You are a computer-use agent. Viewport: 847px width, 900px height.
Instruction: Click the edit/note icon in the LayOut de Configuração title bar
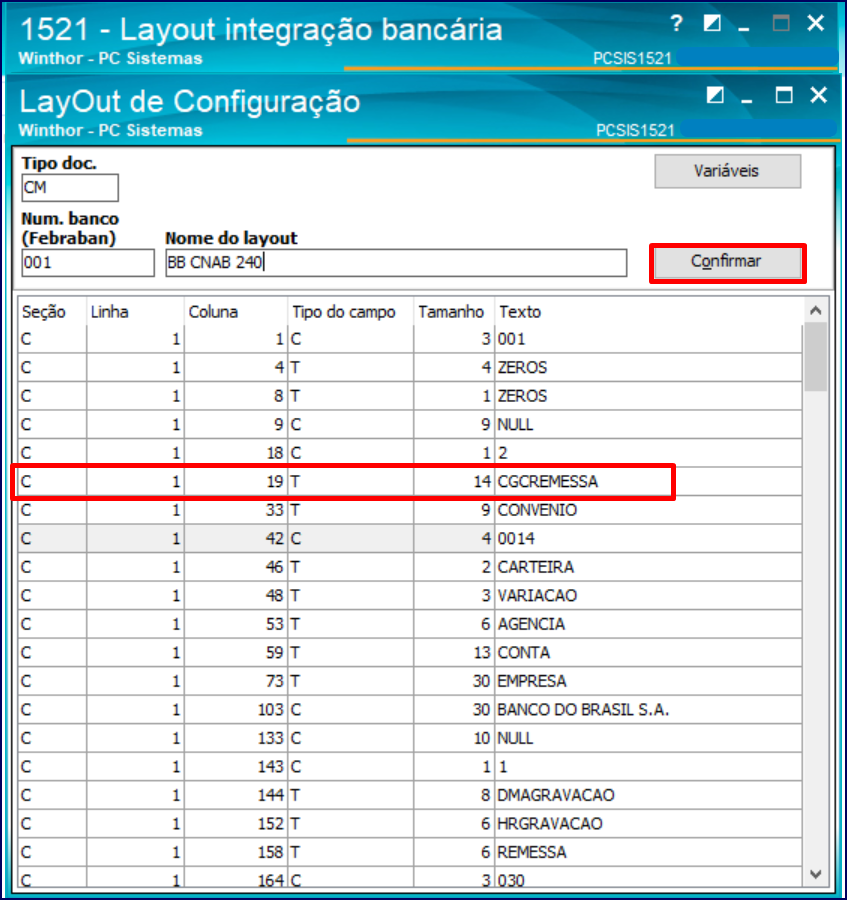pos(715,95)
